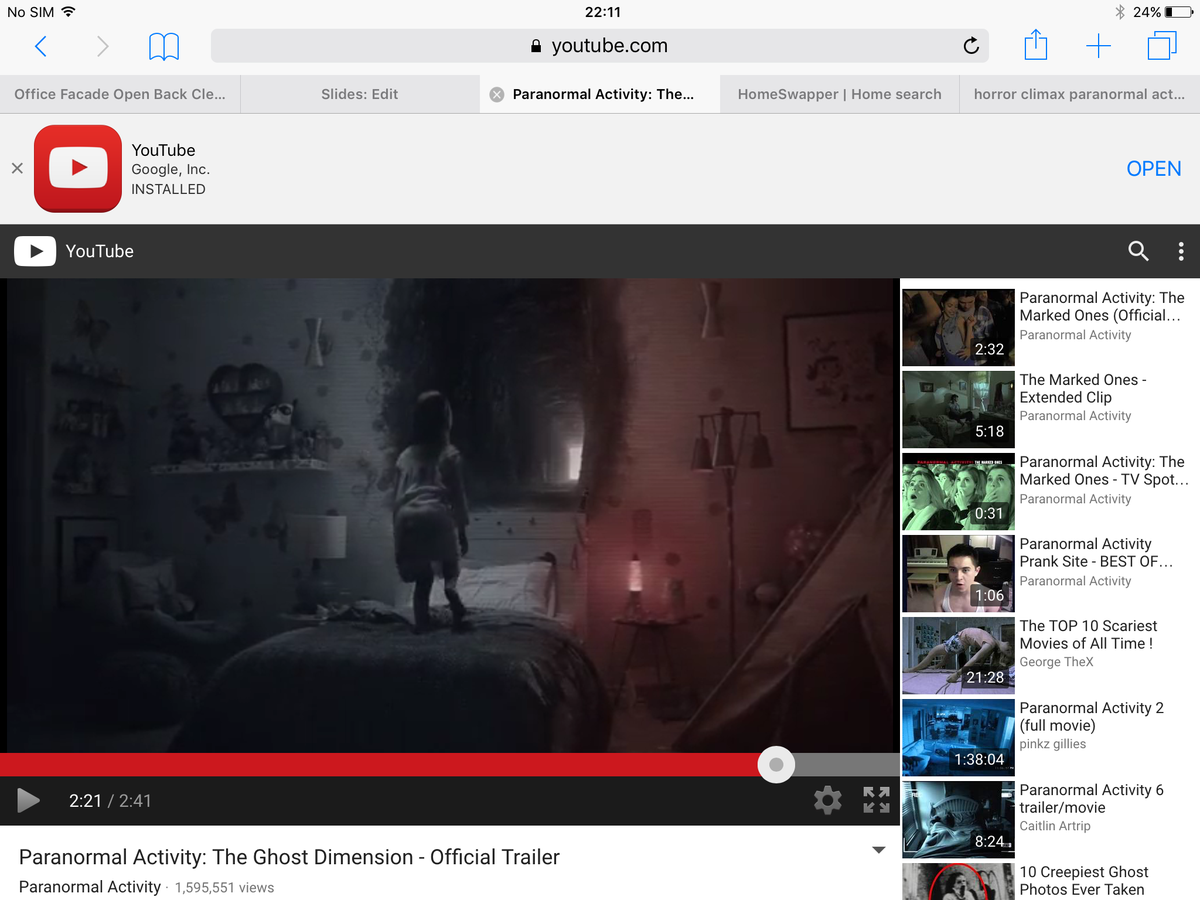Tap the Wi-Fi status icon
The width and height of the screenshot is (1200, 900).
(68, 12)
